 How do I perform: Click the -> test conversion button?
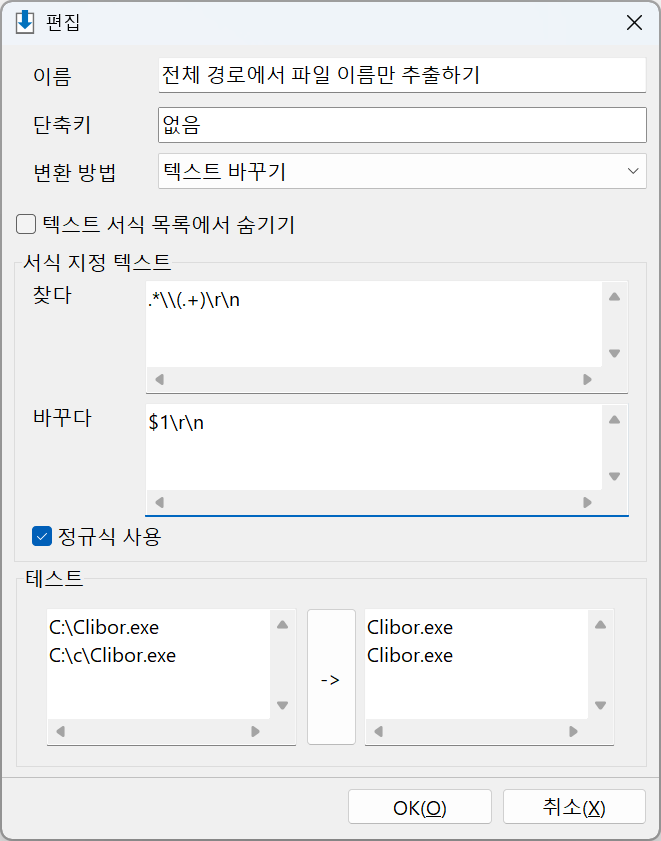(331, 677)
